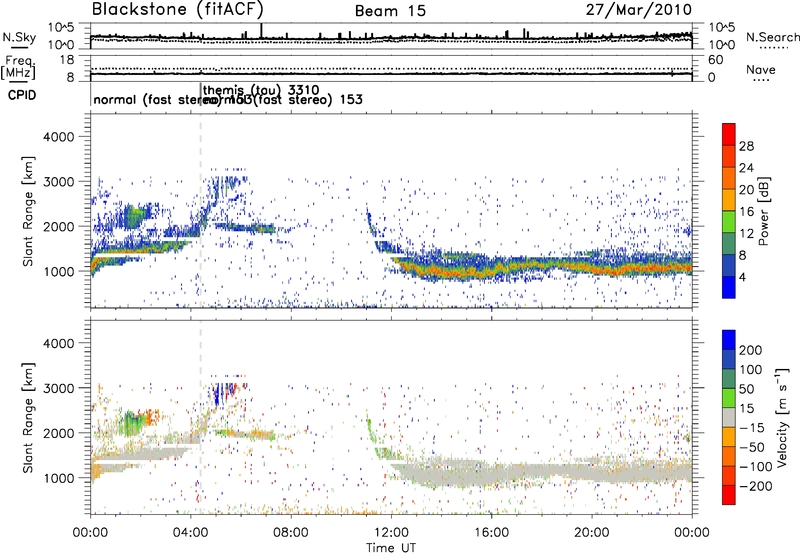Click the '08:00' time axis label

(291, 533)
